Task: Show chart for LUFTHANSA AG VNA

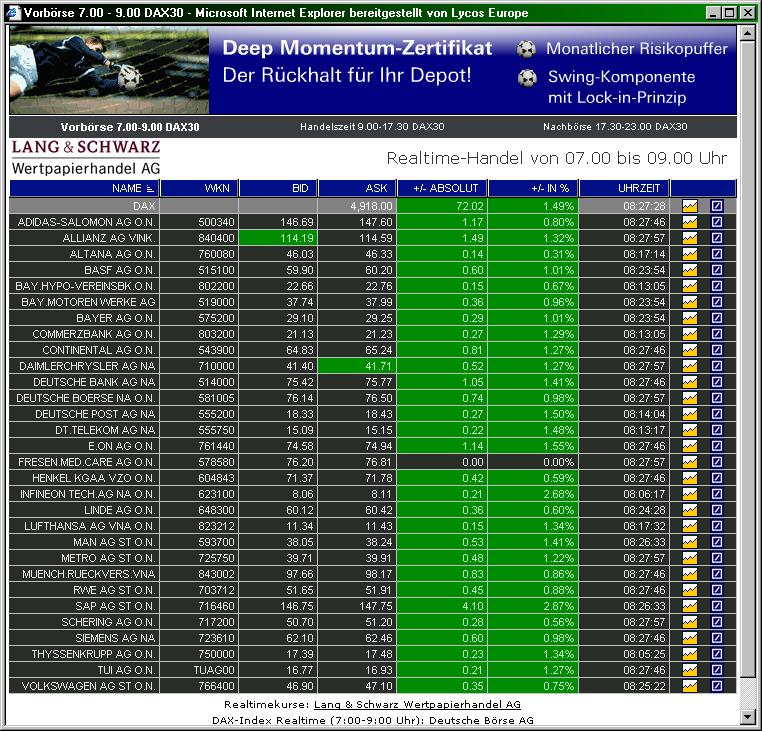Action: click(690, 526)
